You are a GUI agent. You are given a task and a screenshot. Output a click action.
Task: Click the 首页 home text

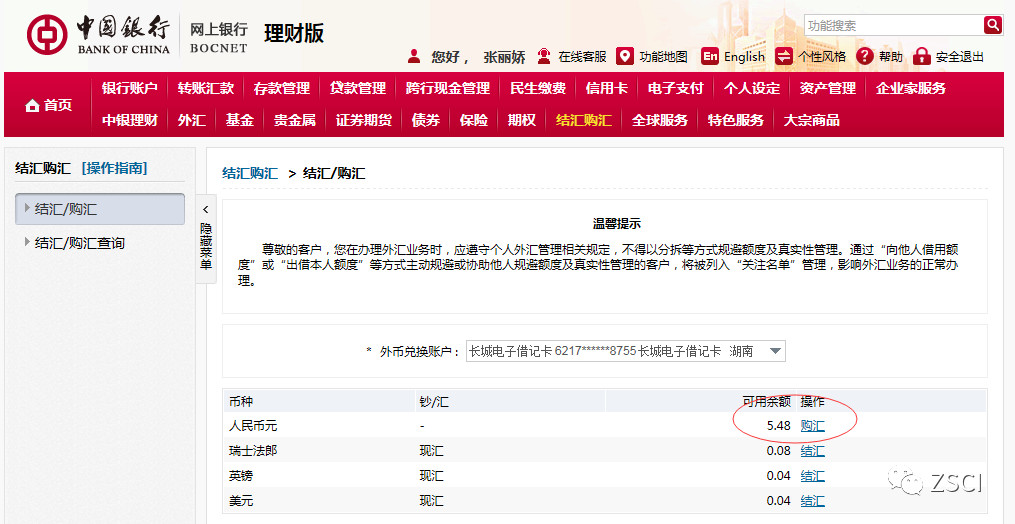pyautogui.click(x=58, y=106)
